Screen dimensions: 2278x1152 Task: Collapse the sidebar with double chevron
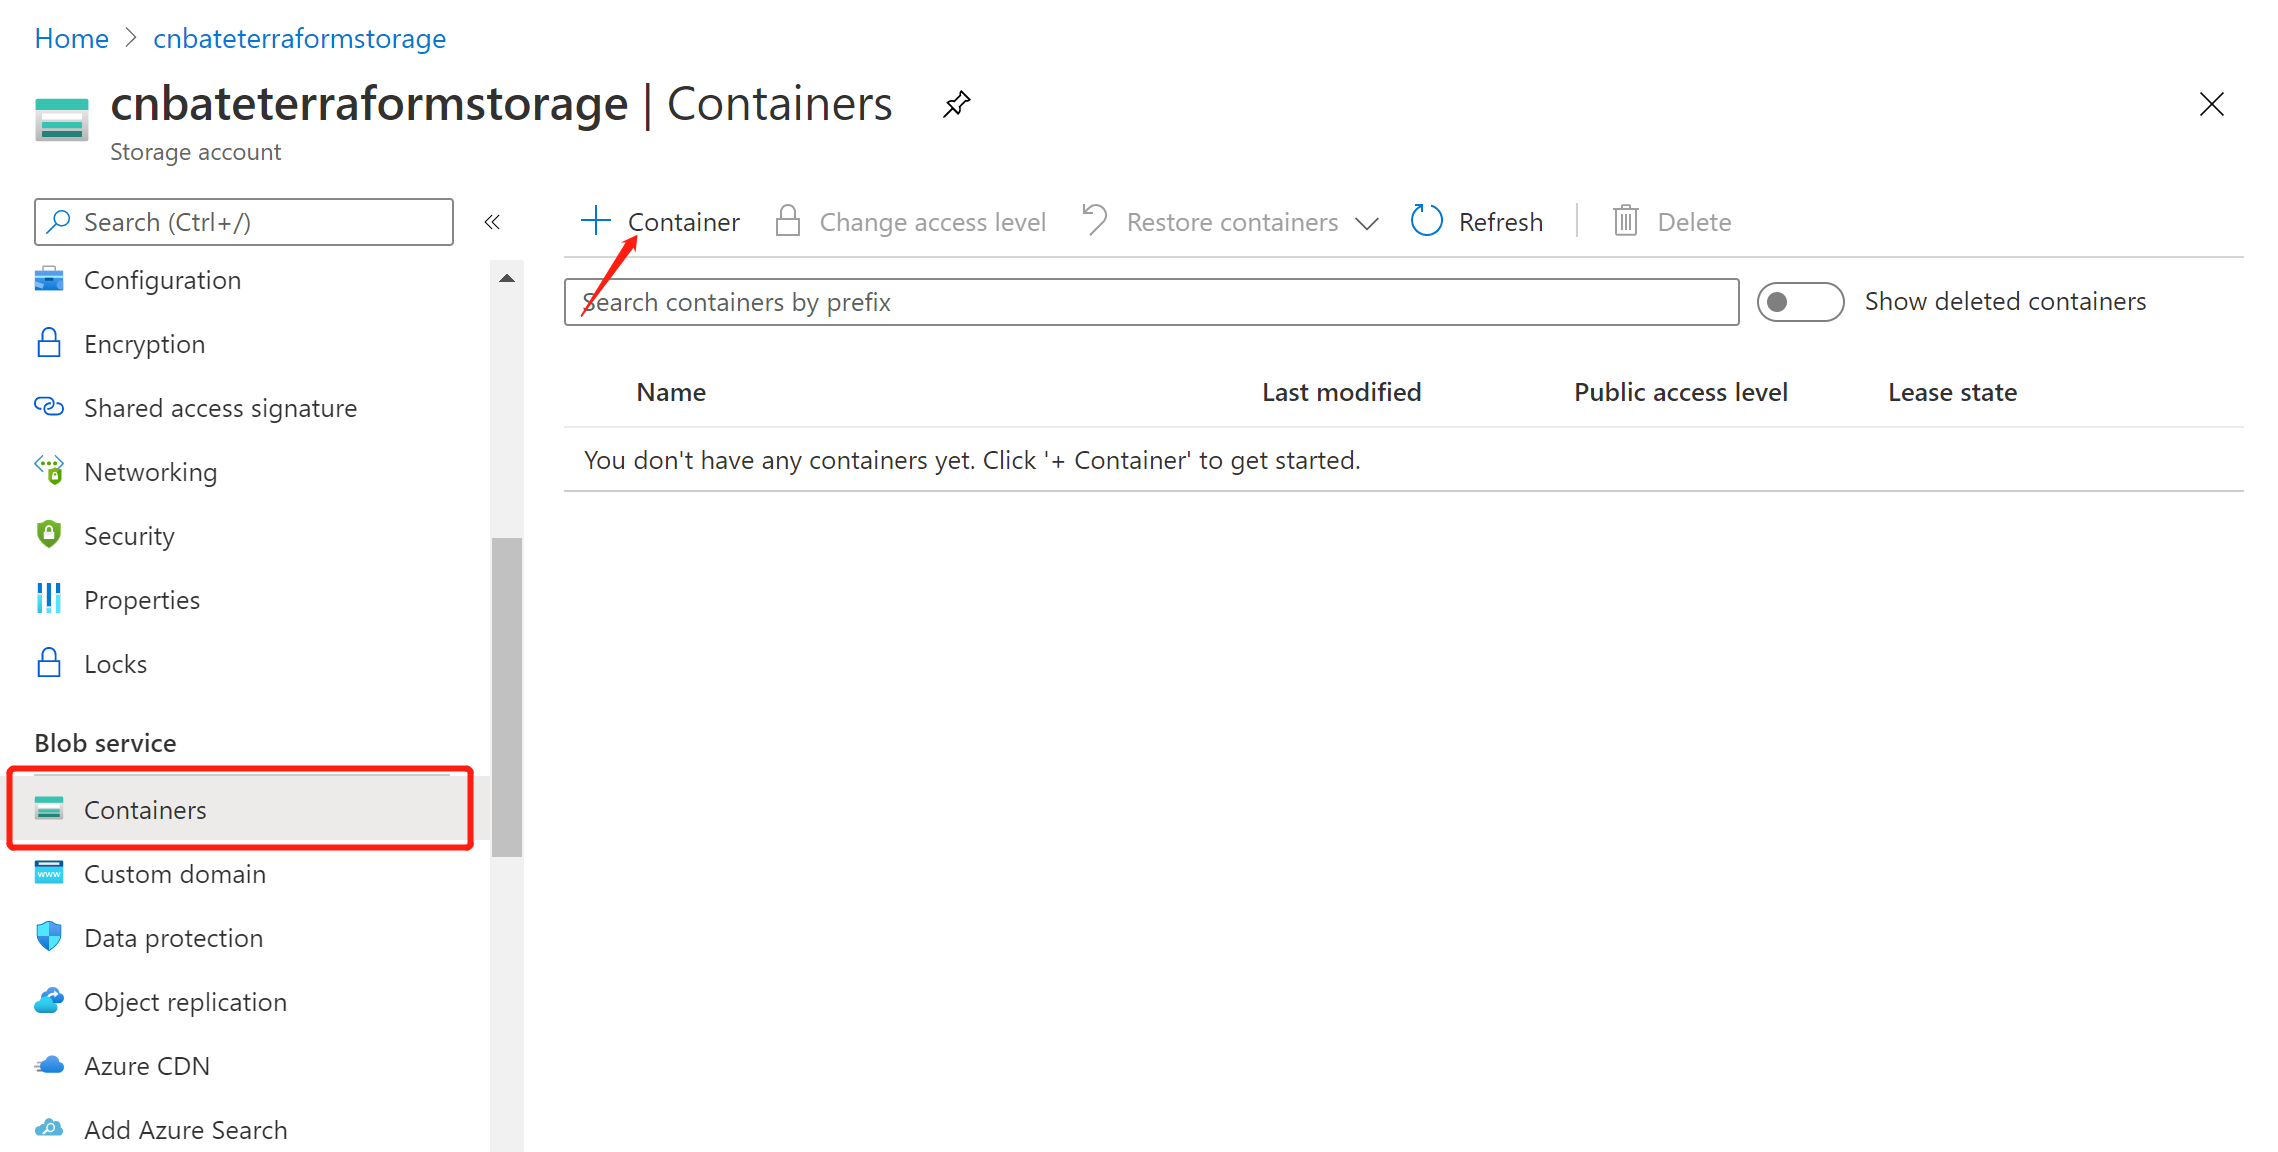click(492, 222)
